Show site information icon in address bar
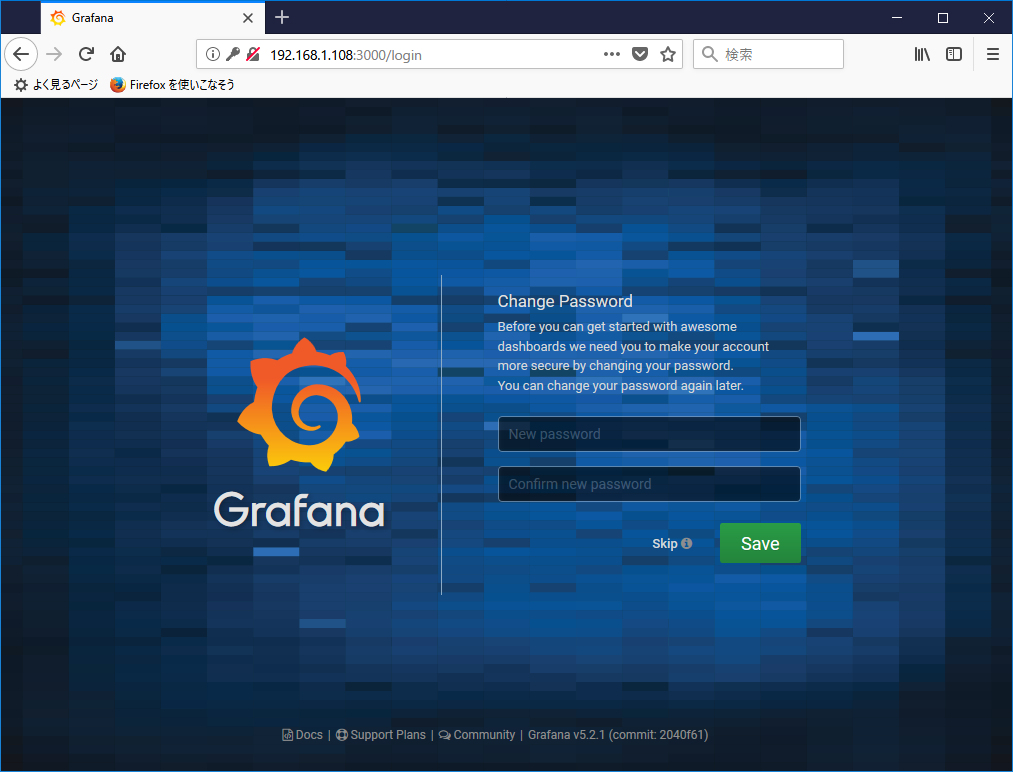 (213, 54)
